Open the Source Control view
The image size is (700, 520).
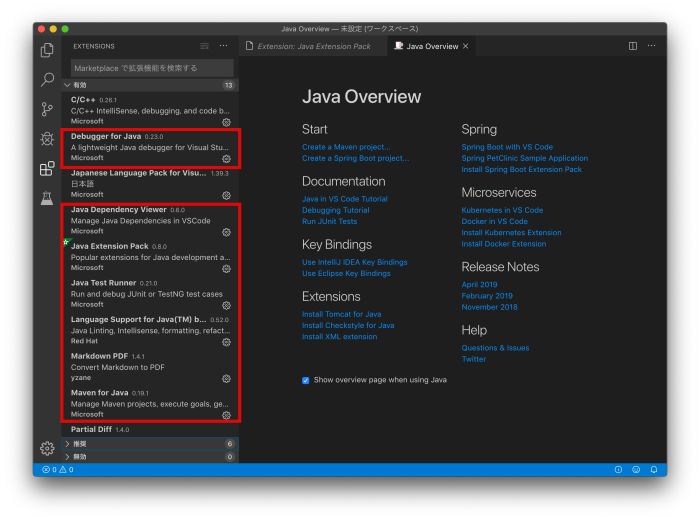click(x=47, y=109)
